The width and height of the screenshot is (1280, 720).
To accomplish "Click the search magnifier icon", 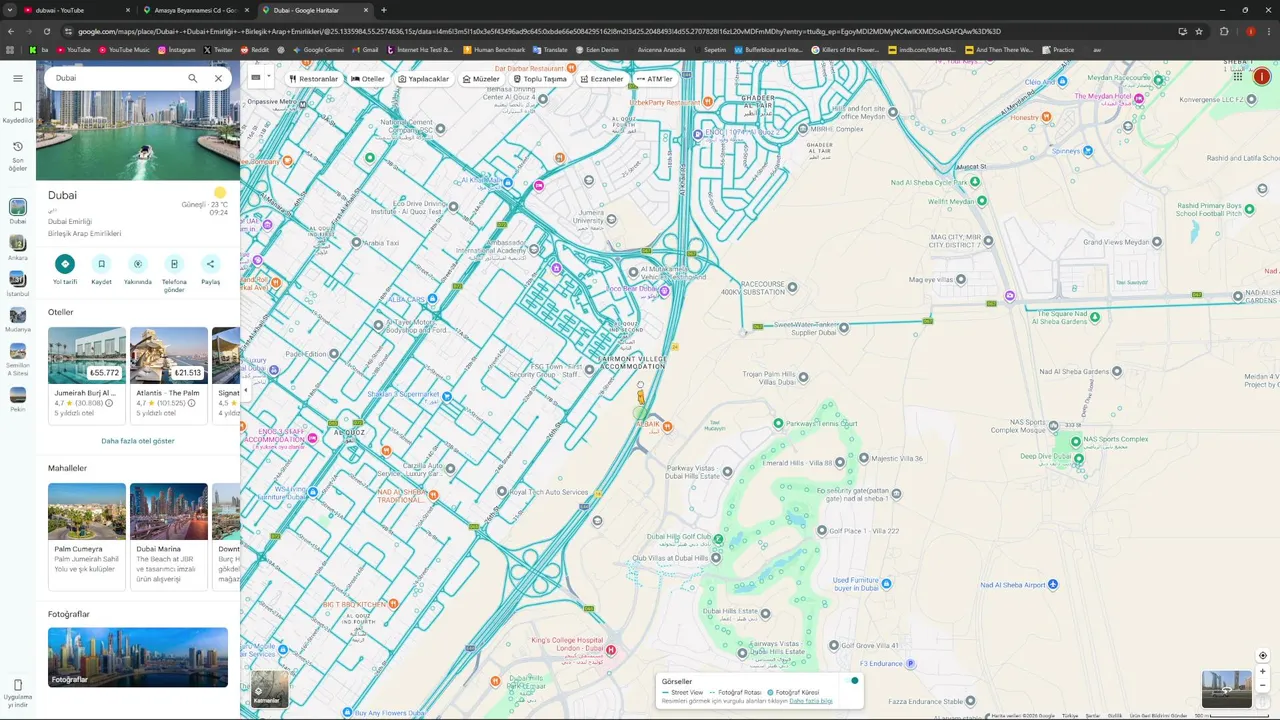I will (193, 78).
